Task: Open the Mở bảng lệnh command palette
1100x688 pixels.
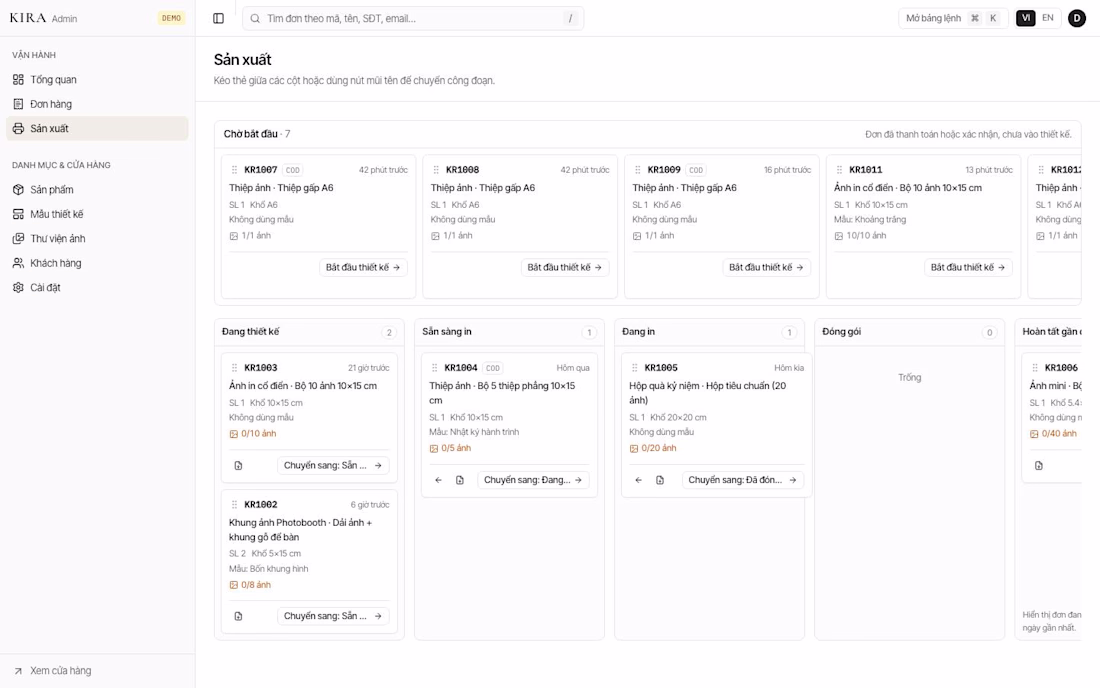Action: pos(953,18)
